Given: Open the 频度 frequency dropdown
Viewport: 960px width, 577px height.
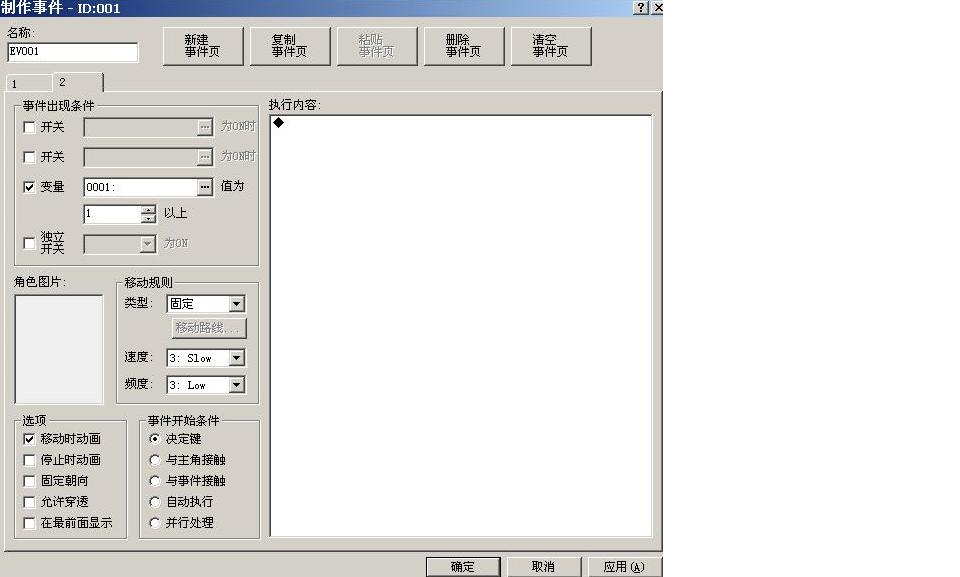Looking at the screenshot, I should tap(236, 385).
